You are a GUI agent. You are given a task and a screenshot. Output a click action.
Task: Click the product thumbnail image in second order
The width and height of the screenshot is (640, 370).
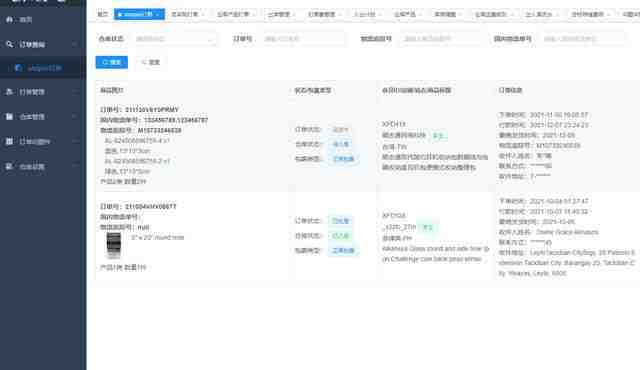114,245
